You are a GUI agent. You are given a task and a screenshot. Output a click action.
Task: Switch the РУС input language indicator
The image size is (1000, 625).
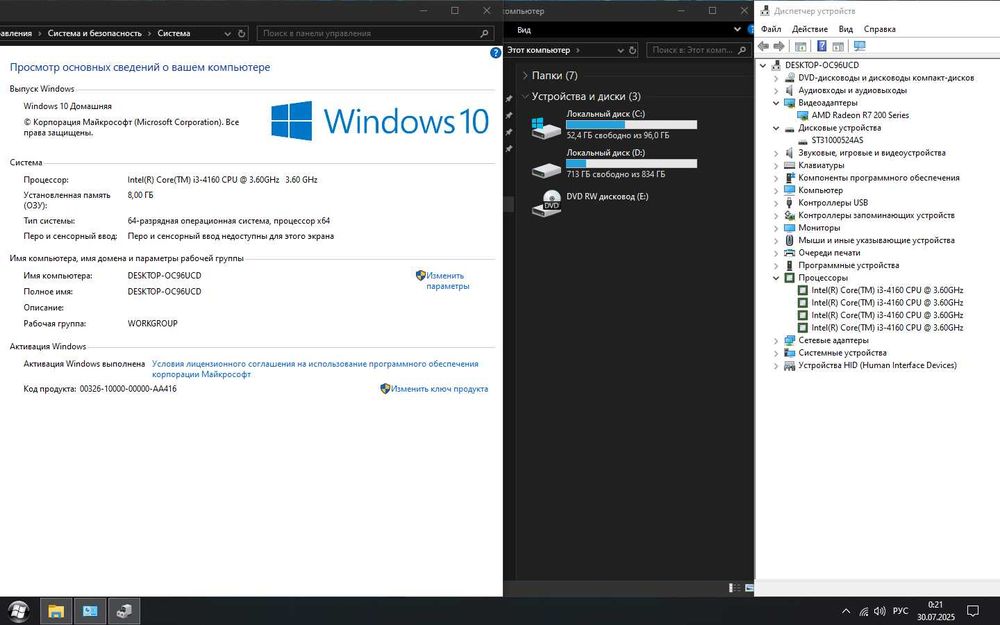(901, 611)
